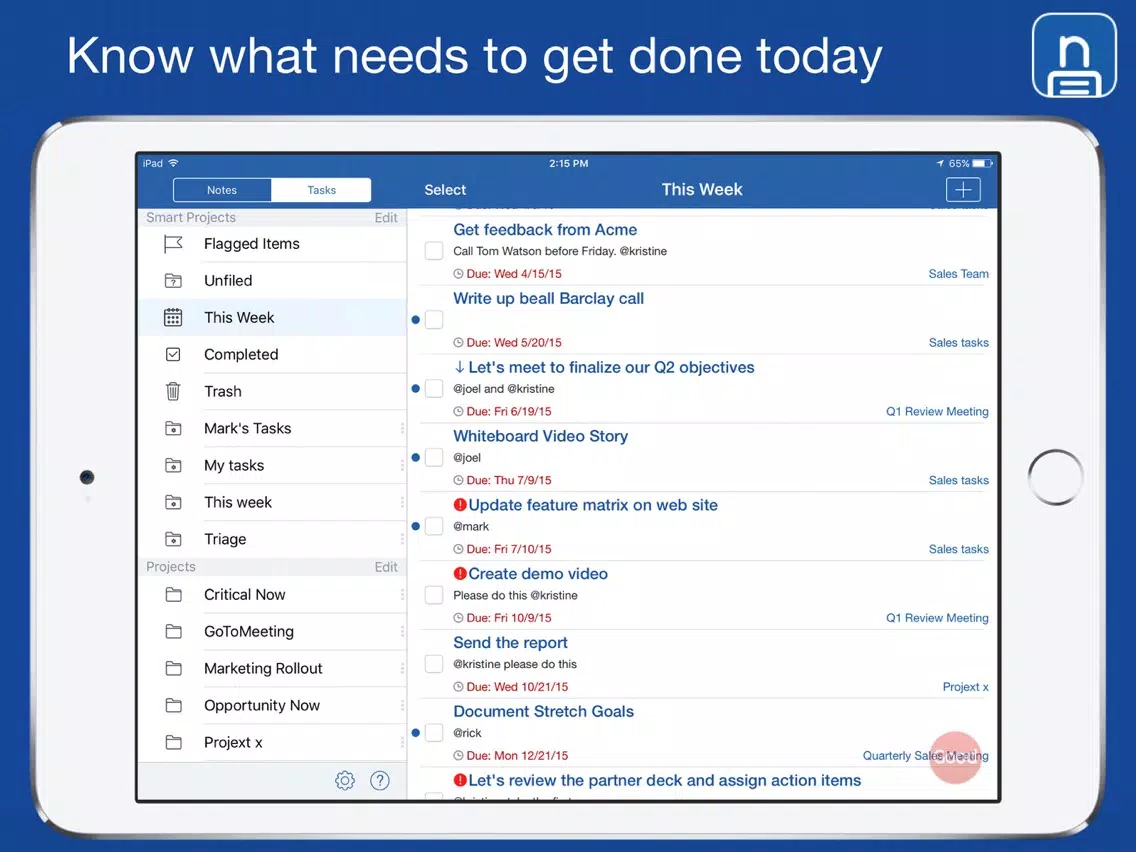Switch to the Tasks tab
This screenshot has width=1136, height=852.
pyautogui.click(x=321, y=190)
